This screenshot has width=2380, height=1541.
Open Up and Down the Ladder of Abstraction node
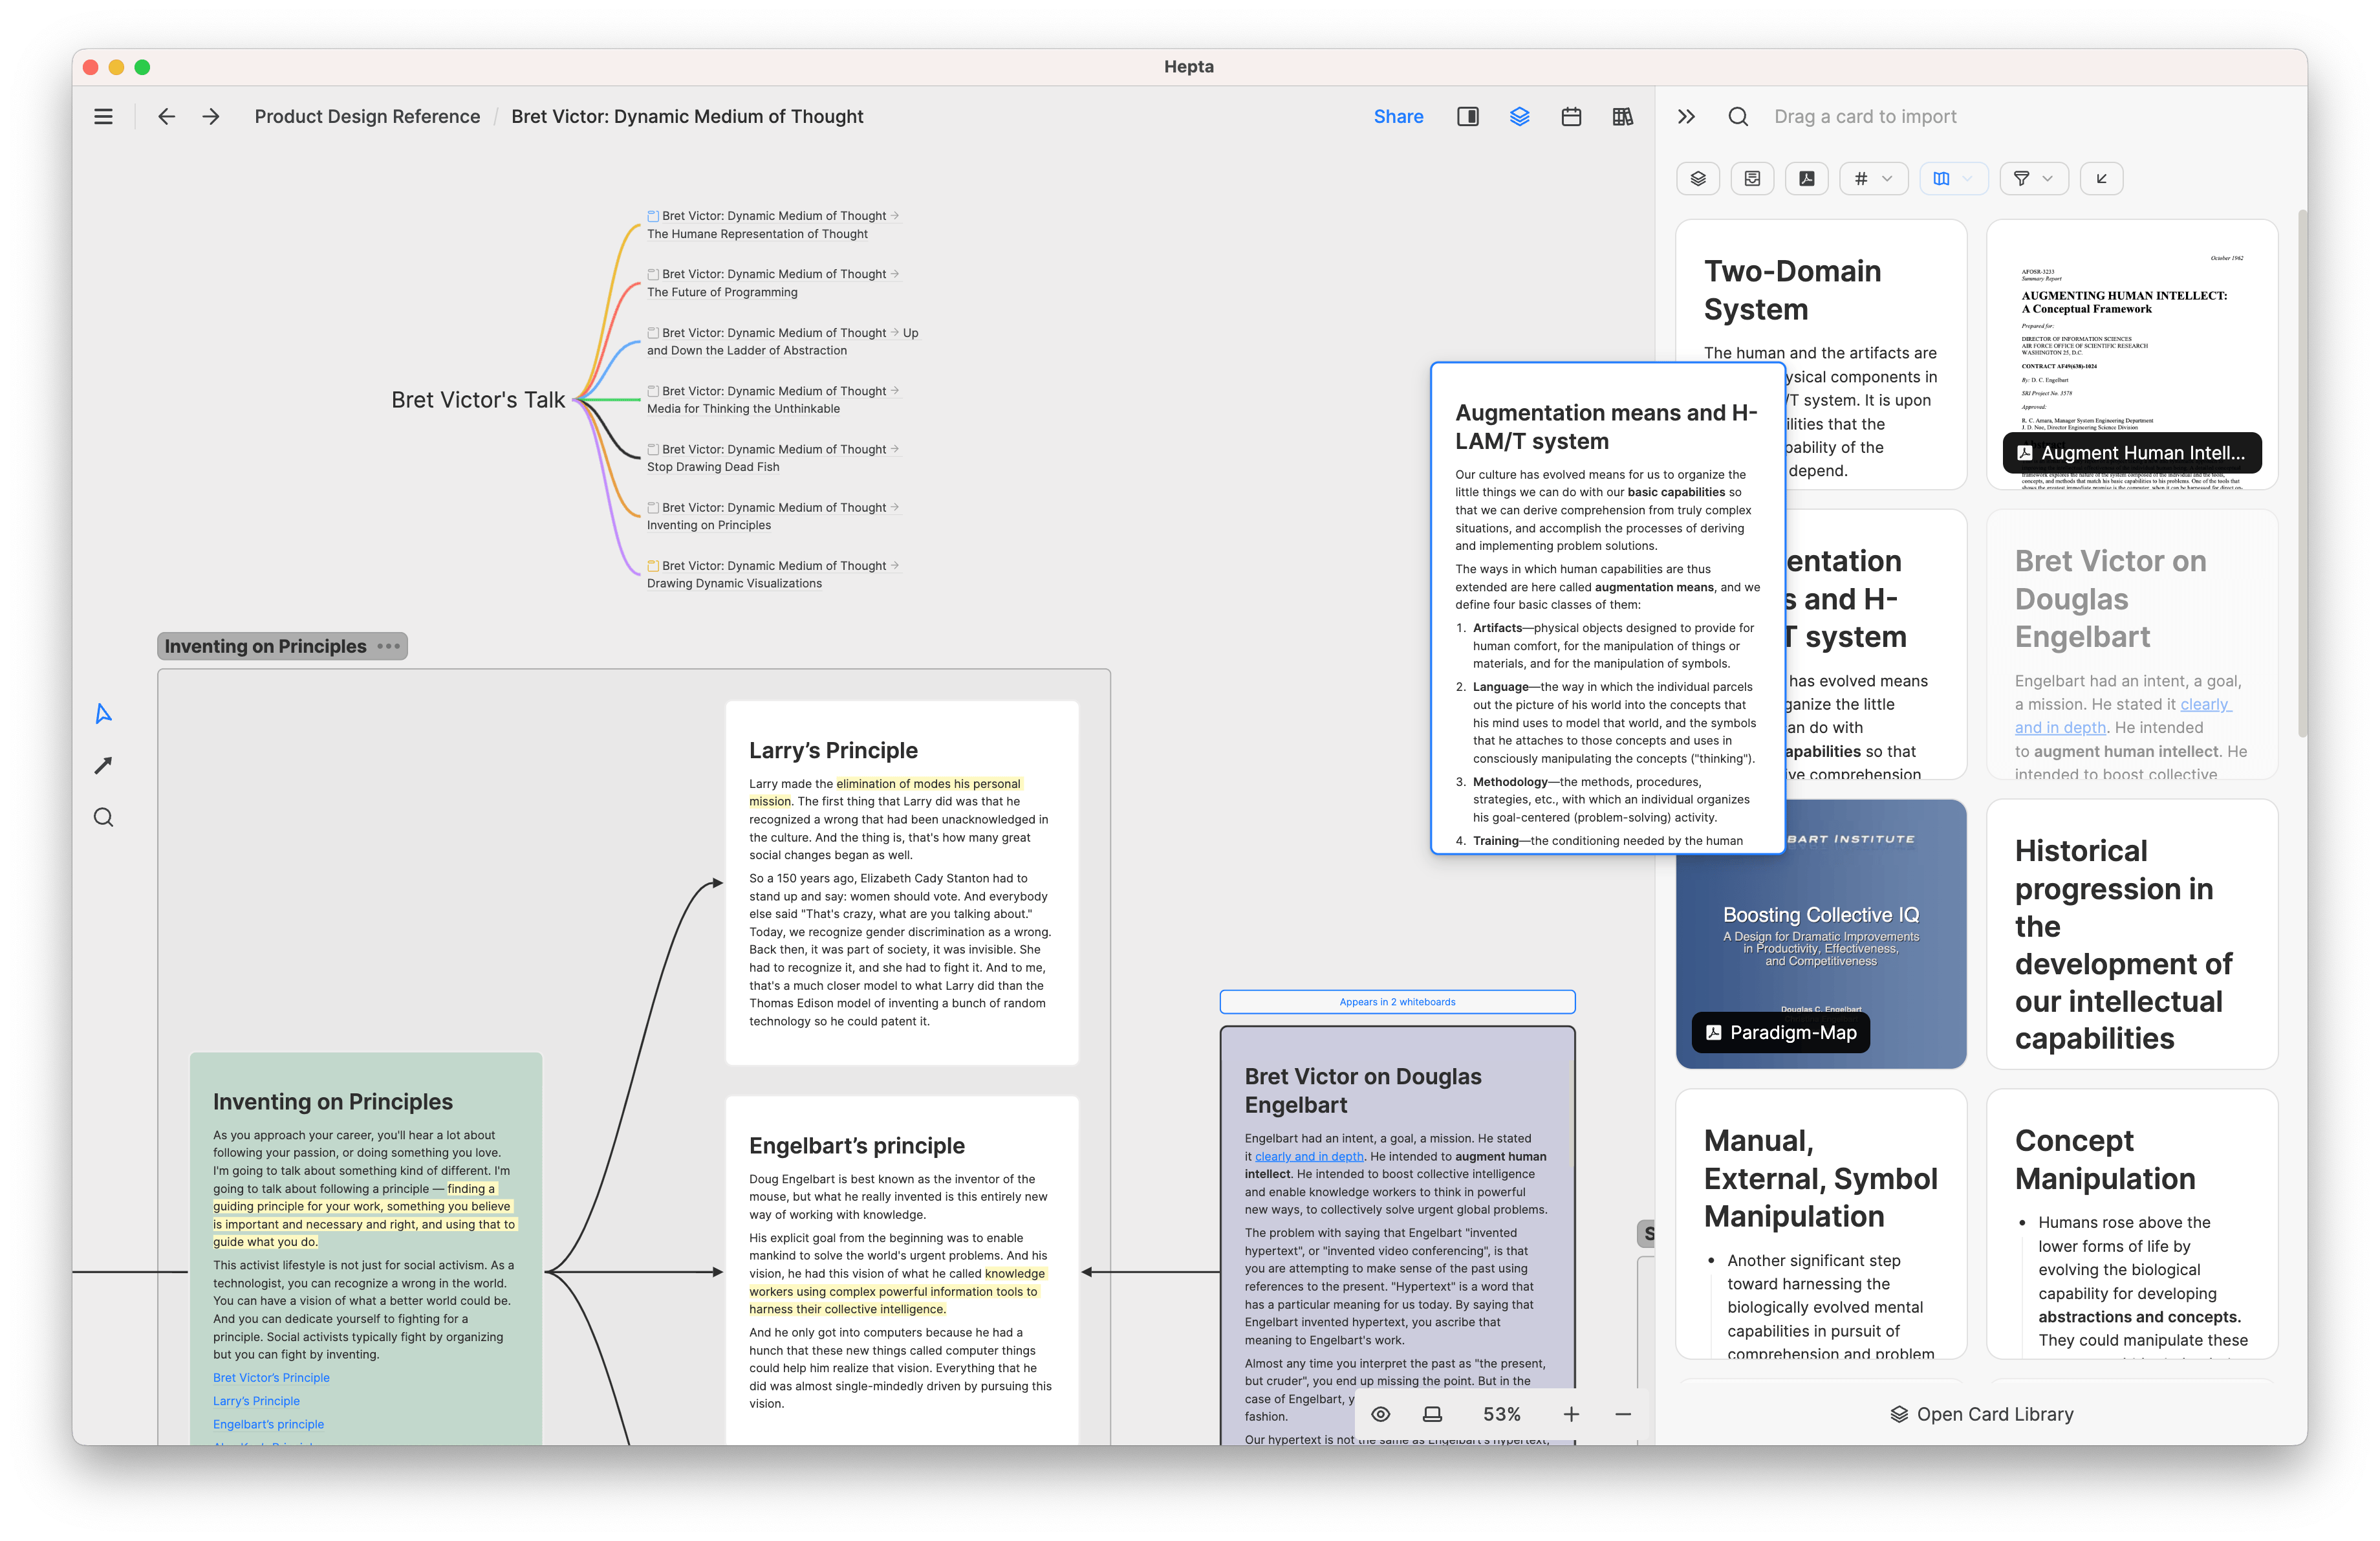tap(782, 341)
